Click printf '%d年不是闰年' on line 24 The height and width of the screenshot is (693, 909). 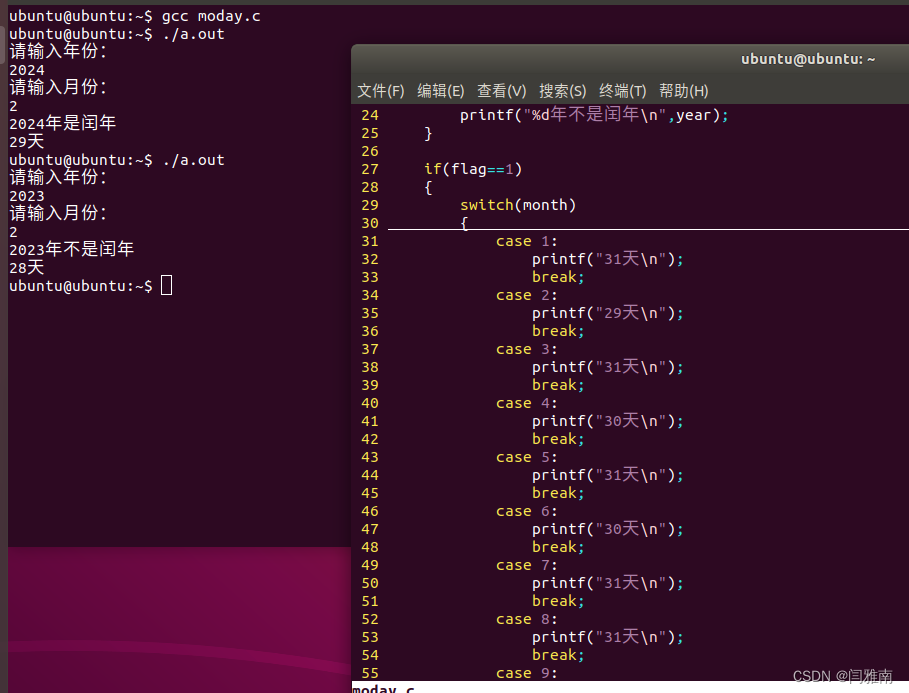tap(594, 115)
